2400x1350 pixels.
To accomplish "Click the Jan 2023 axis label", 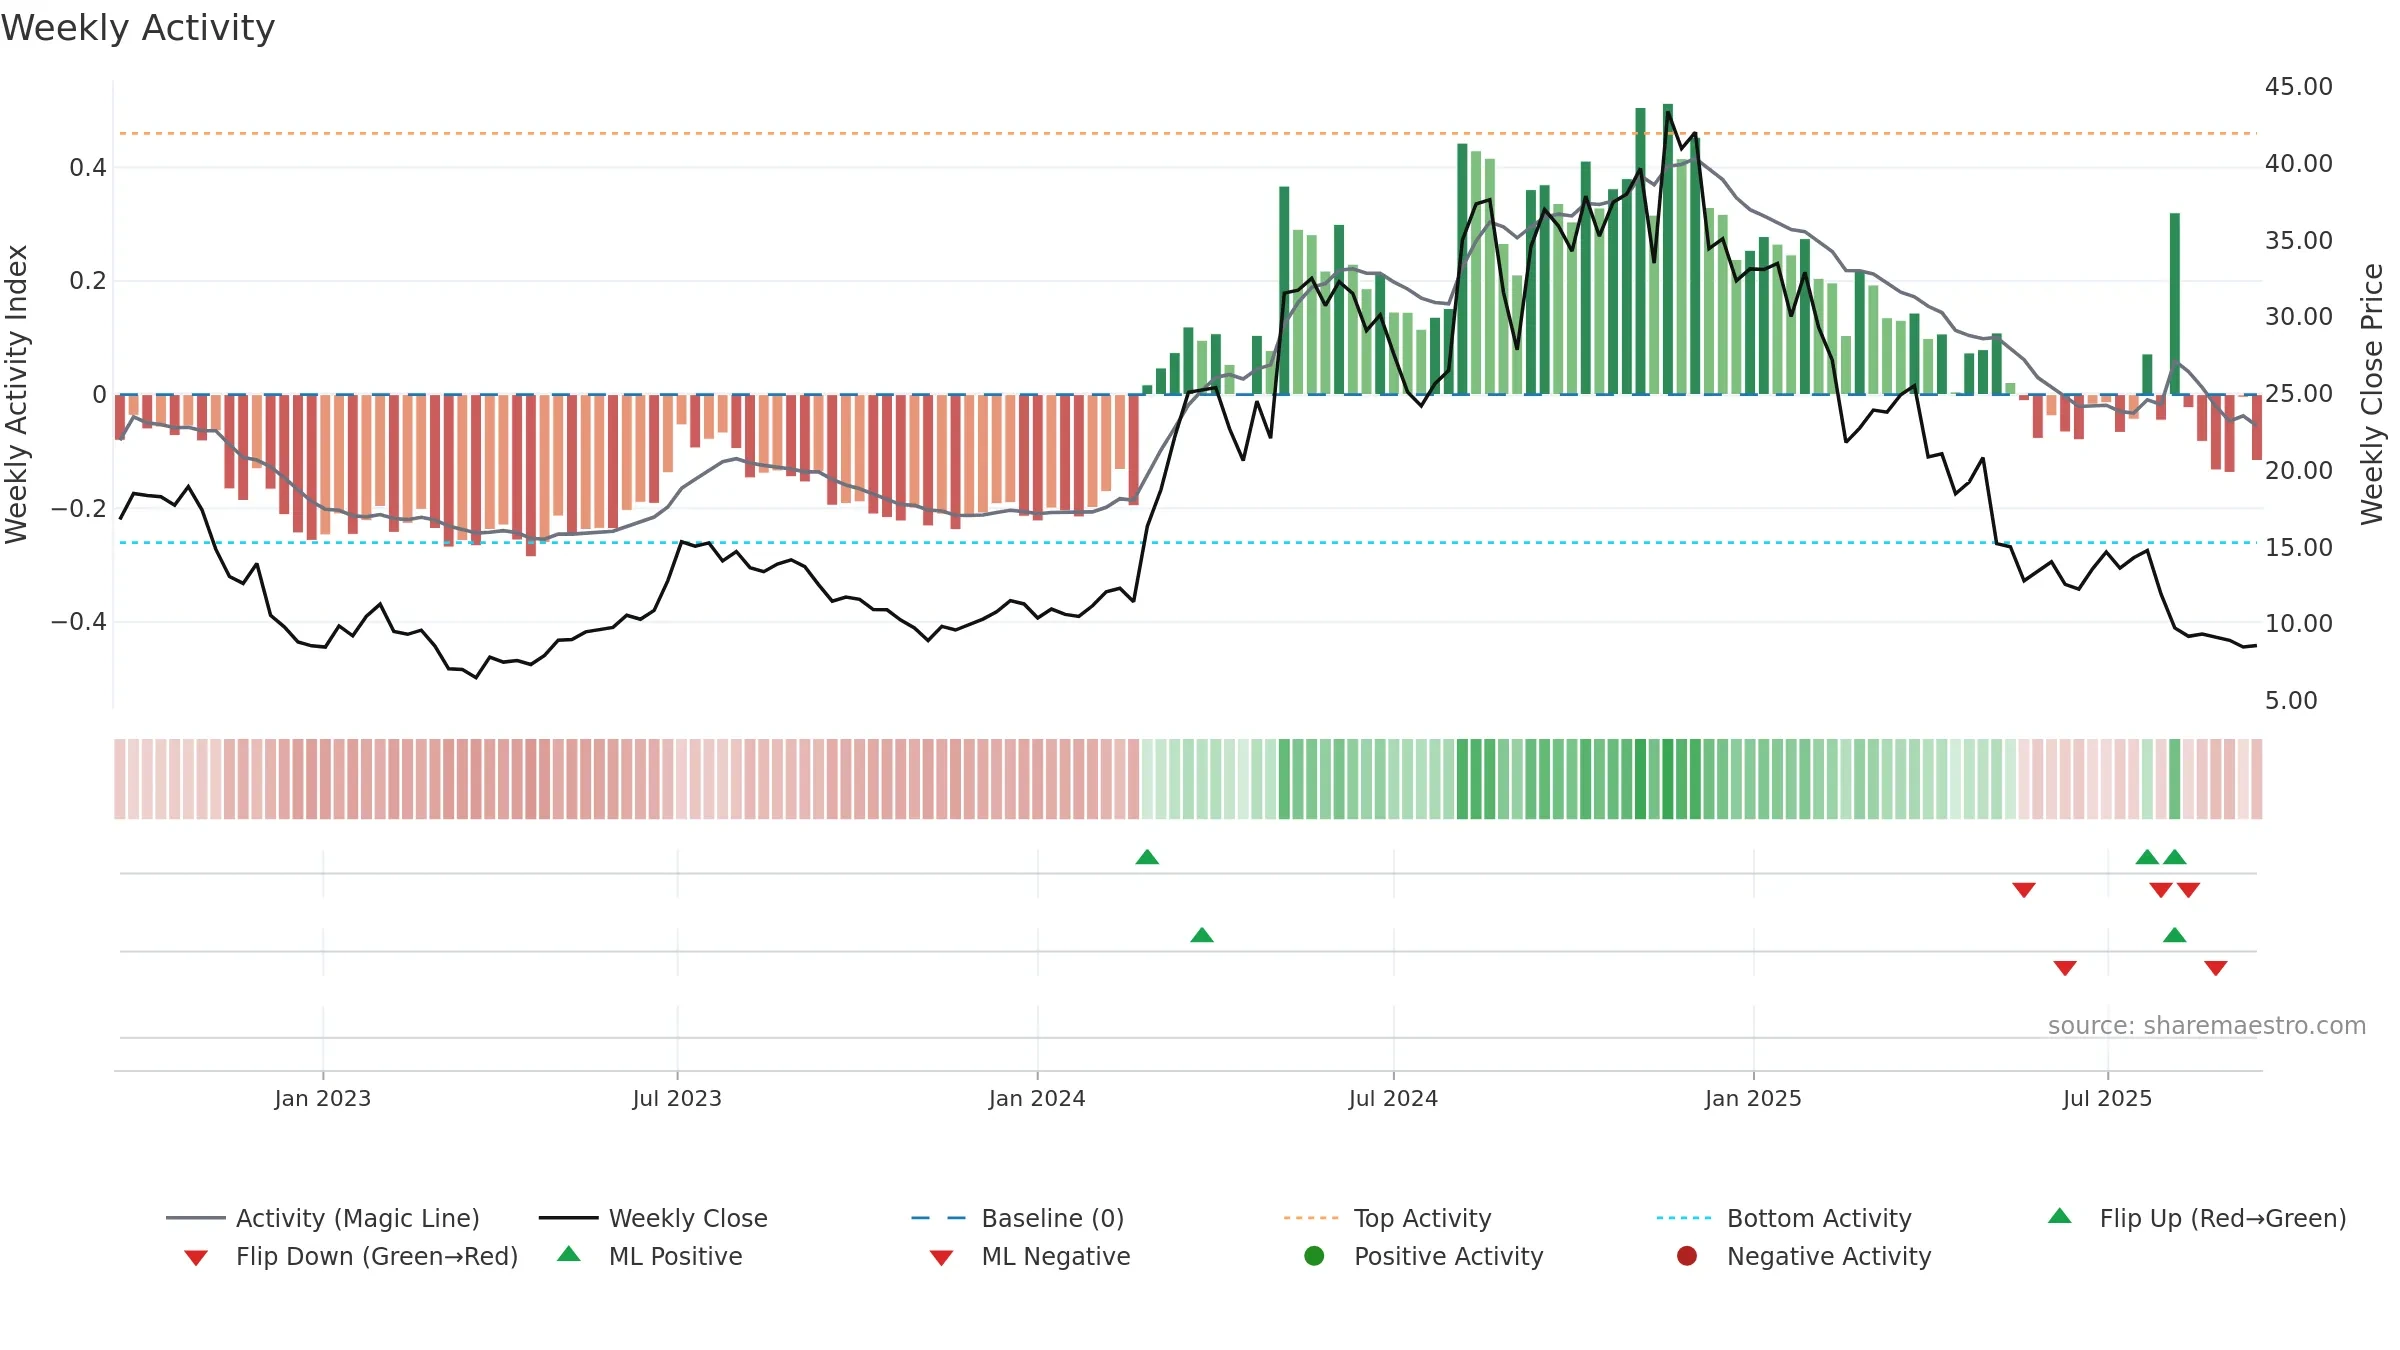I will click(x=323, y=1099).
